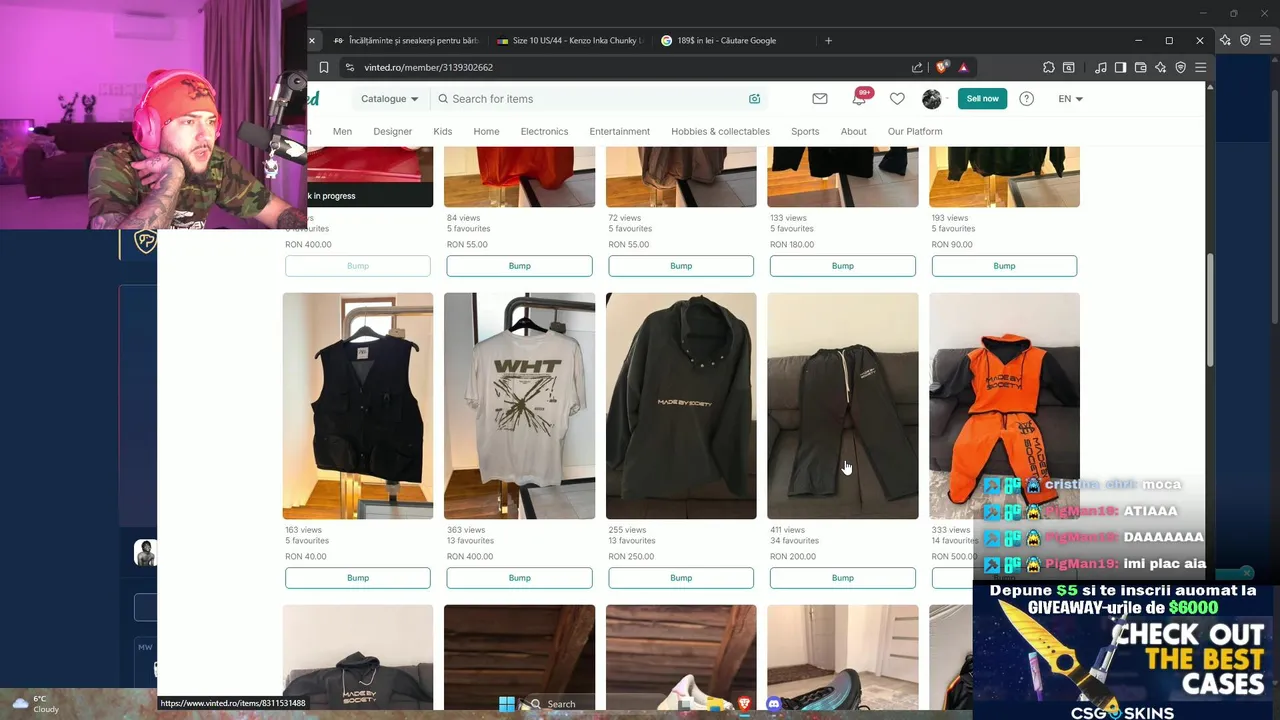Open the Kids category
The width and height of the screenshot is (1280, 720).
(443, 131)
